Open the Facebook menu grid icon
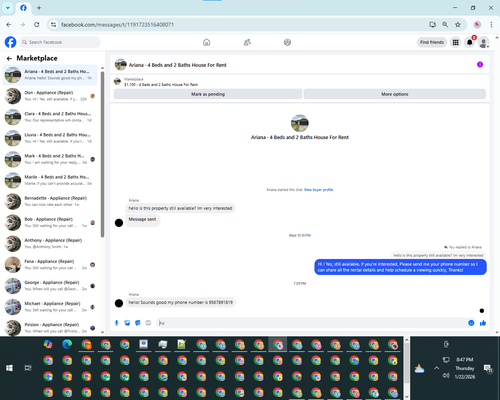Screen dimensions: 500x400 [455, 42]
